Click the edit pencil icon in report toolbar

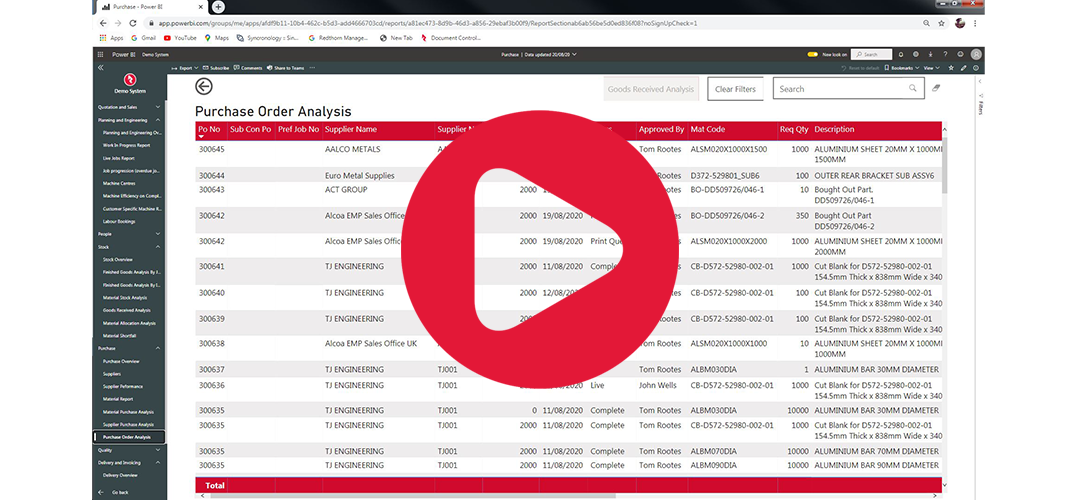pyautogui.click(x=964, y=68)
